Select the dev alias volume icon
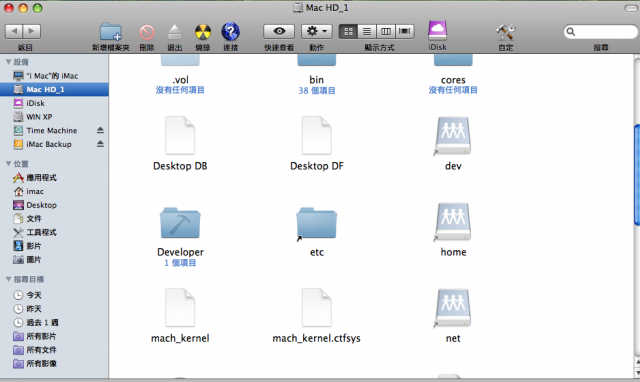640x382 pixels. pyautogui.click(x=453, y=136)
